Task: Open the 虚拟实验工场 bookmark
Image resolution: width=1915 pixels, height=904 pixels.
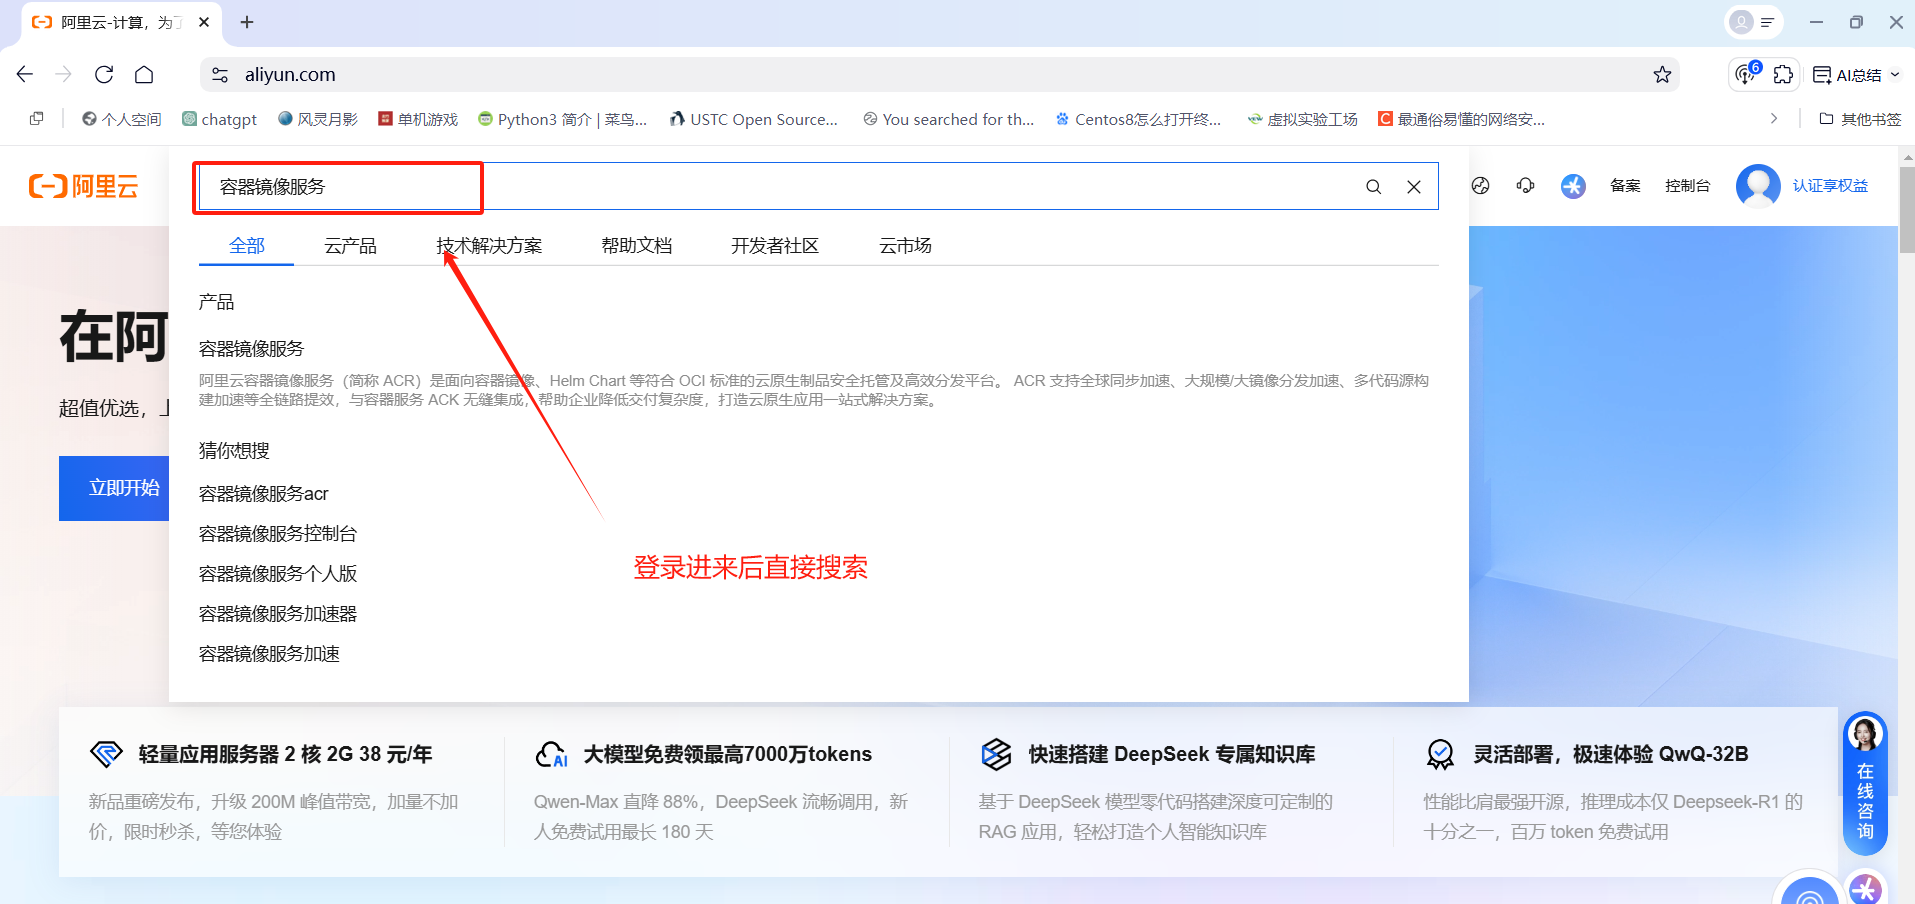Action: [1303, 119]
